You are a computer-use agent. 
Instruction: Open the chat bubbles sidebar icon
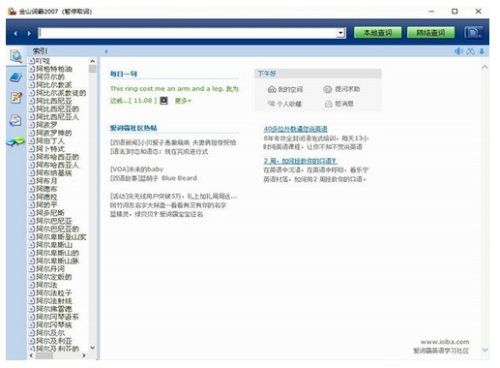coord(16,142)
